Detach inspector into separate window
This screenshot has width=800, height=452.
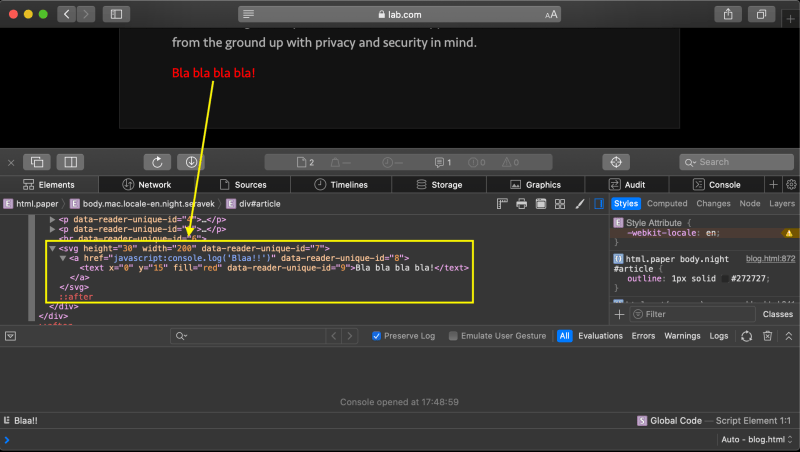[x=37, y=162]
